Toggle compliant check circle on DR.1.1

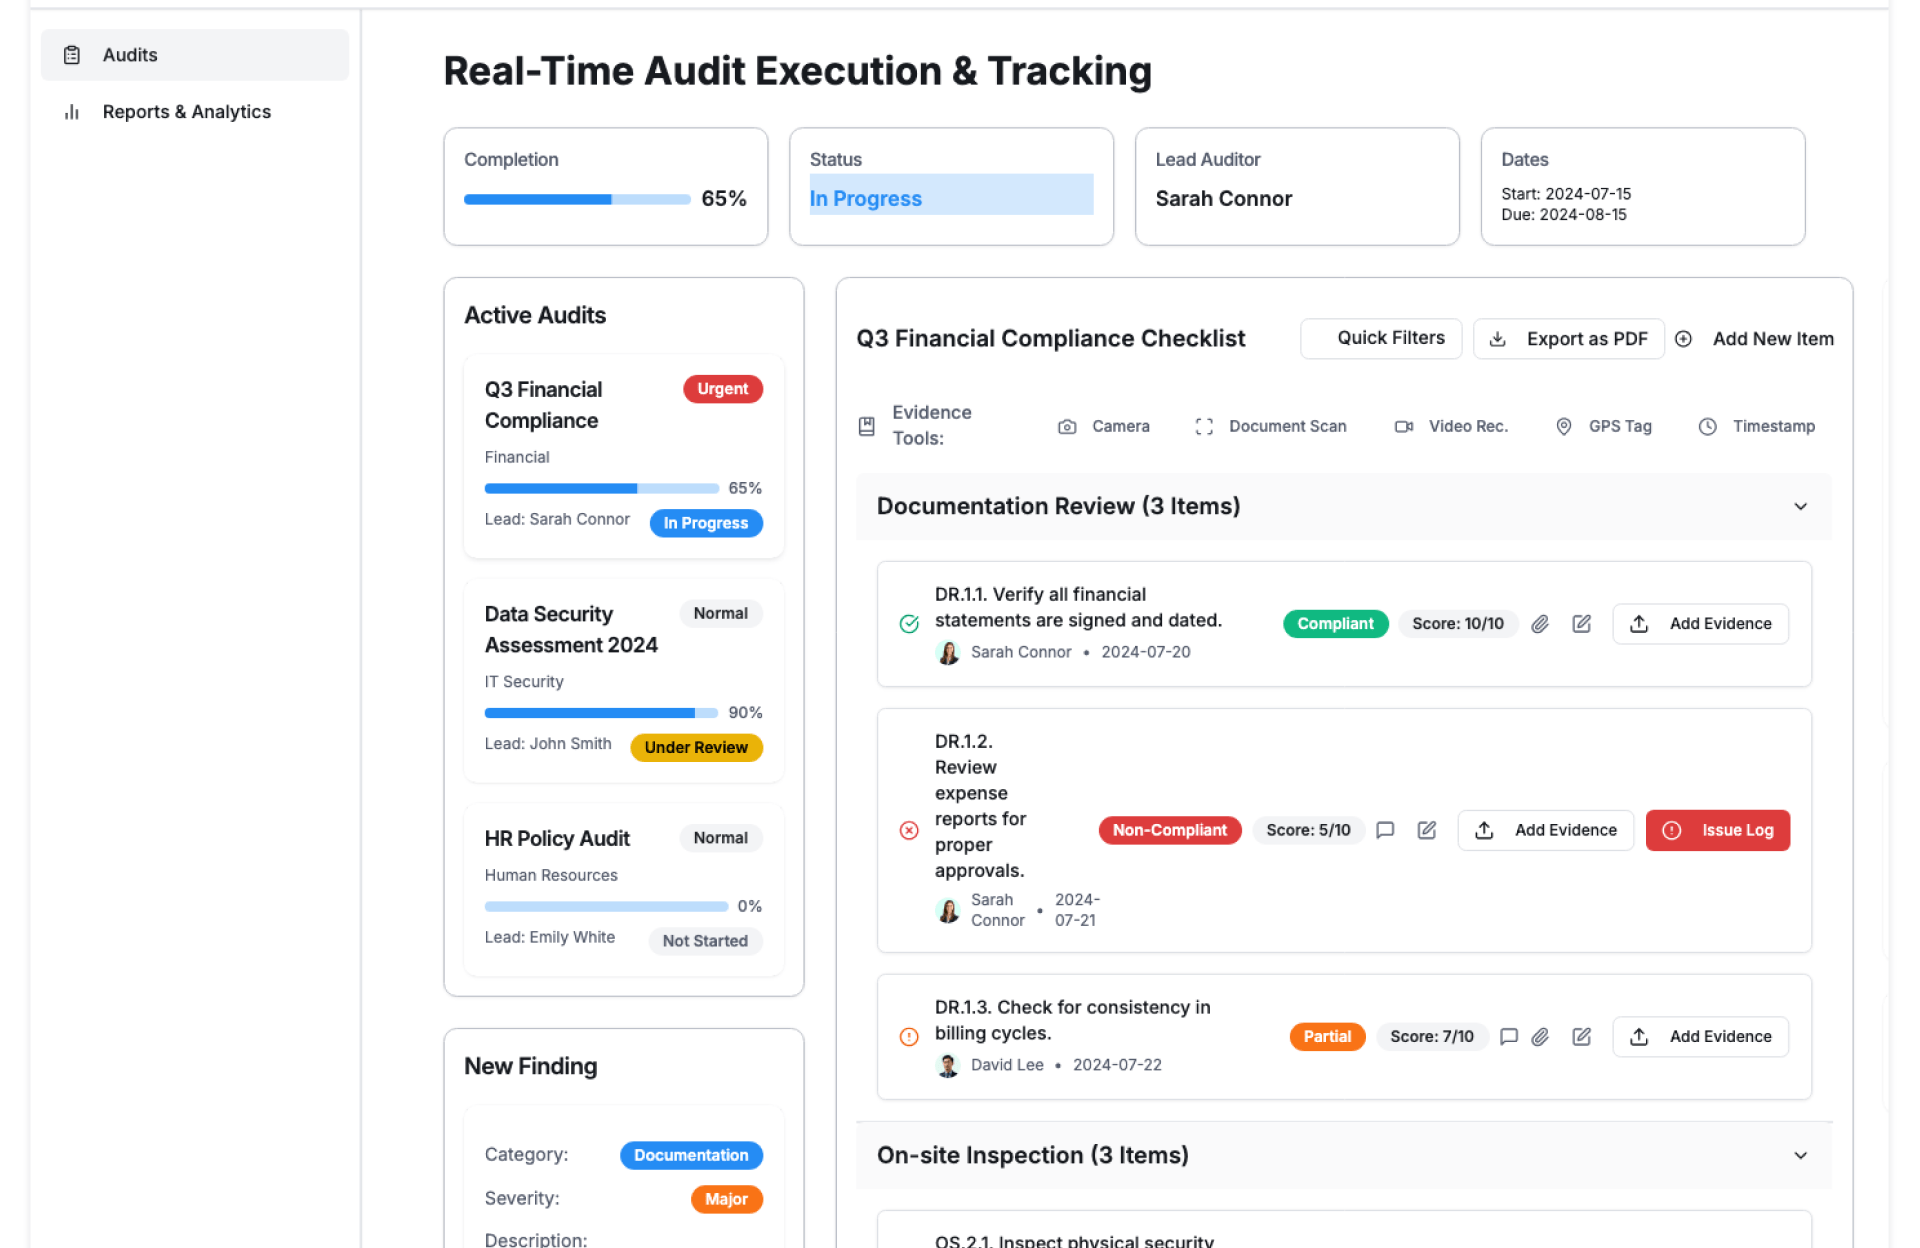coord(909,624)
